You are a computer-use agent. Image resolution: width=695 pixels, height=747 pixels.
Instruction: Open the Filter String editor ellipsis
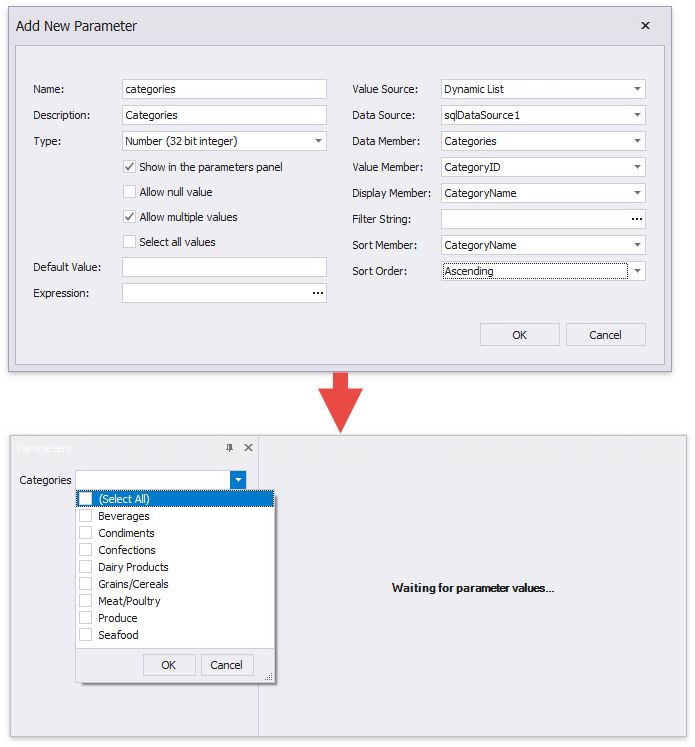(637, 219)
